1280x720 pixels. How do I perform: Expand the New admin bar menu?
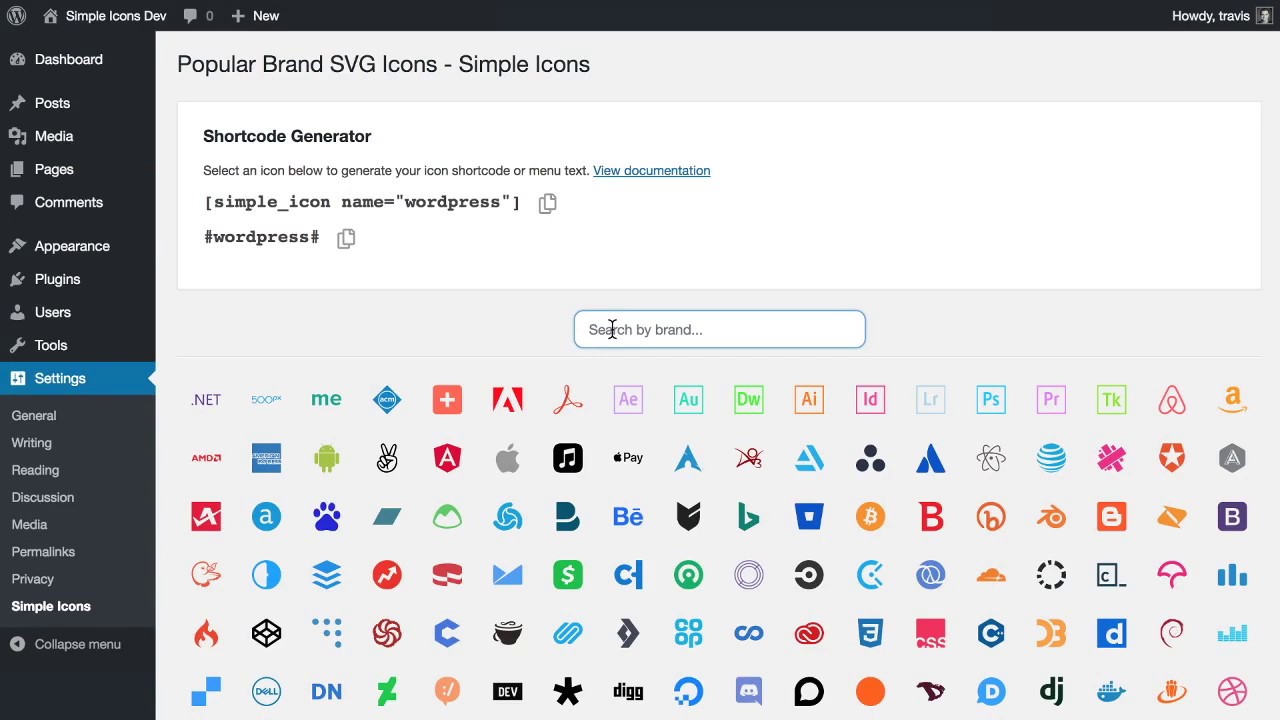(255, 15)
